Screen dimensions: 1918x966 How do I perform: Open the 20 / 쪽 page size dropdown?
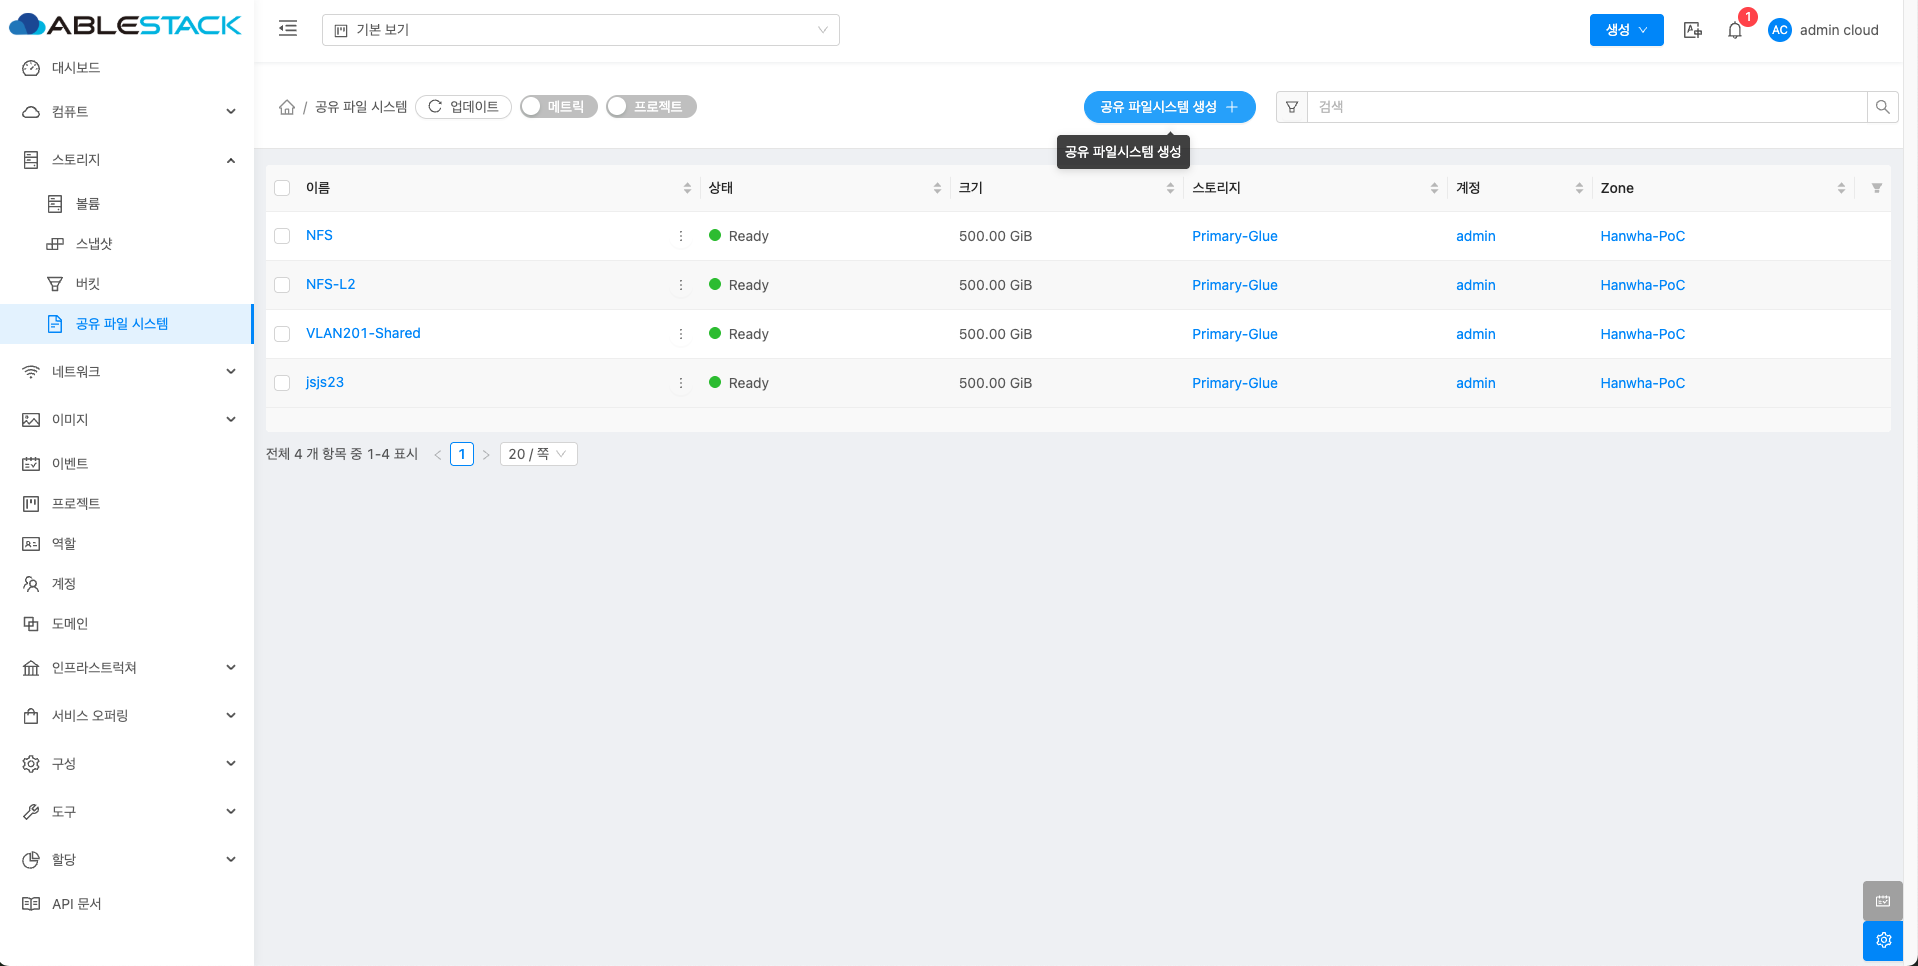pyautogui.click(x=538, y=454)
